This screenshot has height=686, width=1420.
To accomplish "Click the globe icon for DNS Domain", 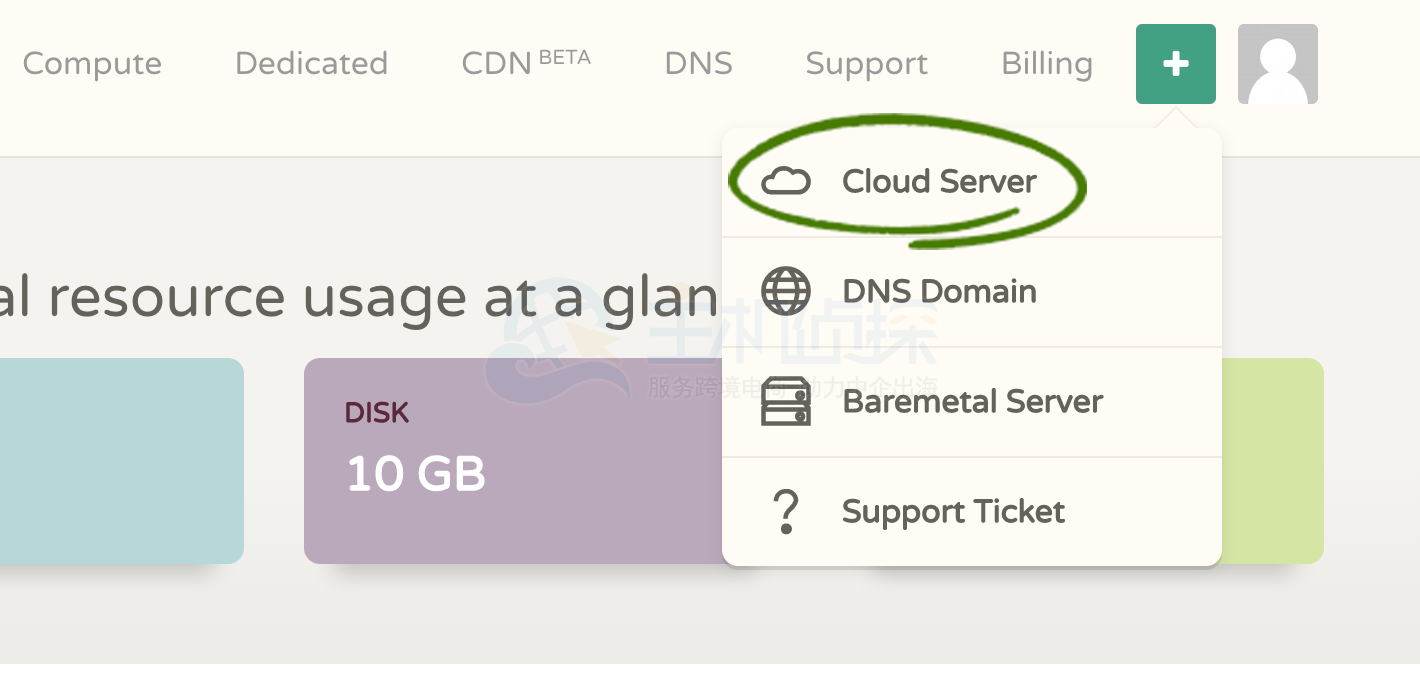I will (786, 292).
